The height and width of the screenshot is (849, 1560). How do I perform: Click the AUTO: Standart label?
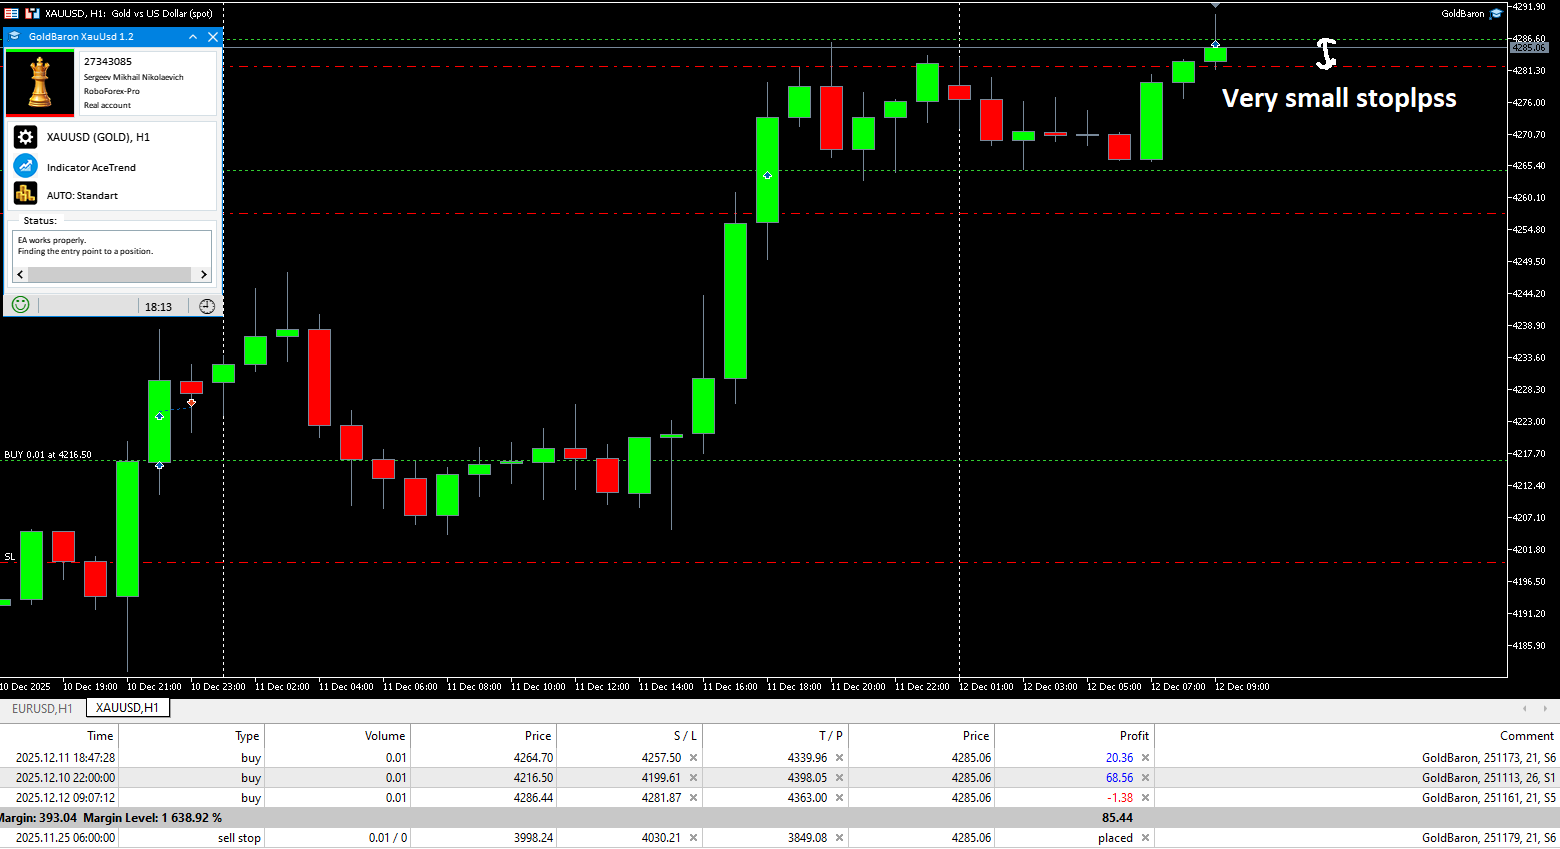(82, 196)
